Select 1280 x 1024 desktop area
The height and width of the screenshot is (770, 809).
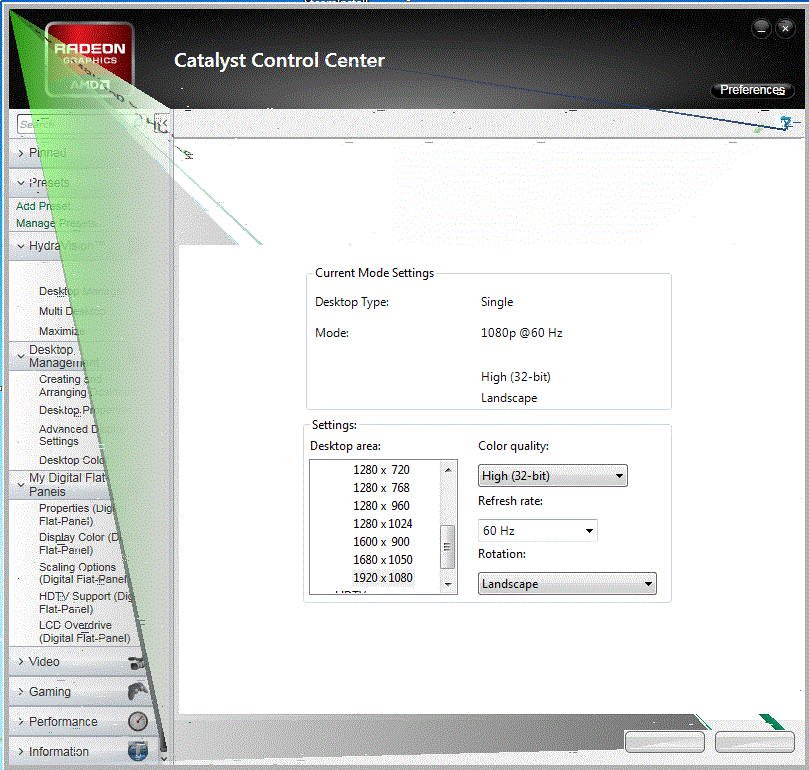pos(382,524)
